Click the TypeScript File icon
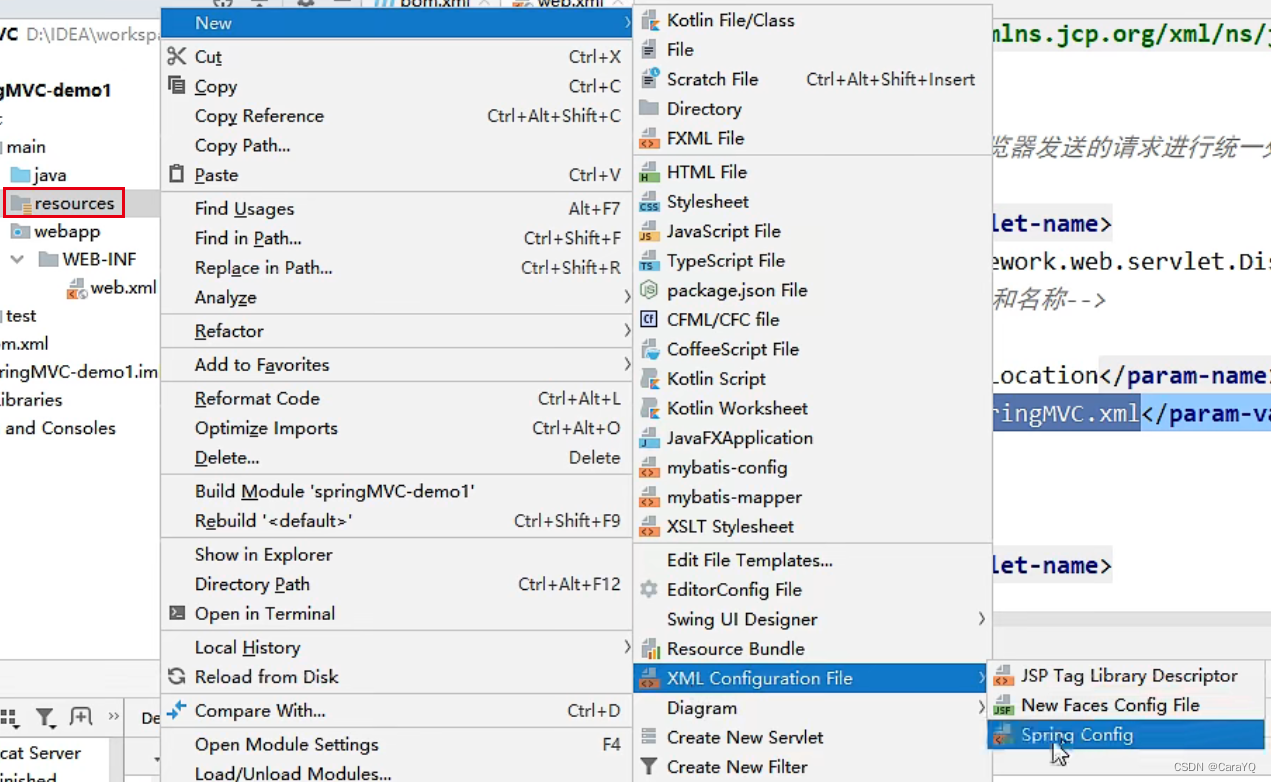 pyautogui.click(x=650, y=261)
